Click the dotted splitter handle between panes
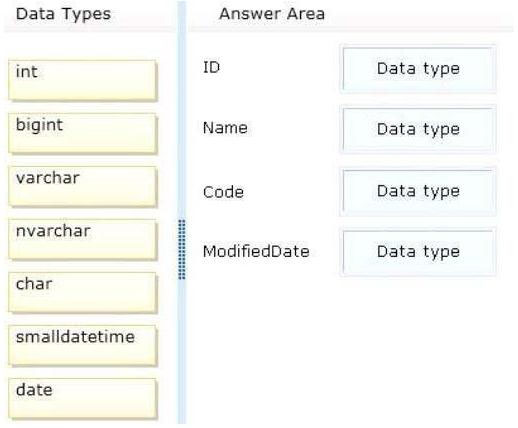The image size is (518, 428). pos(182,249)
